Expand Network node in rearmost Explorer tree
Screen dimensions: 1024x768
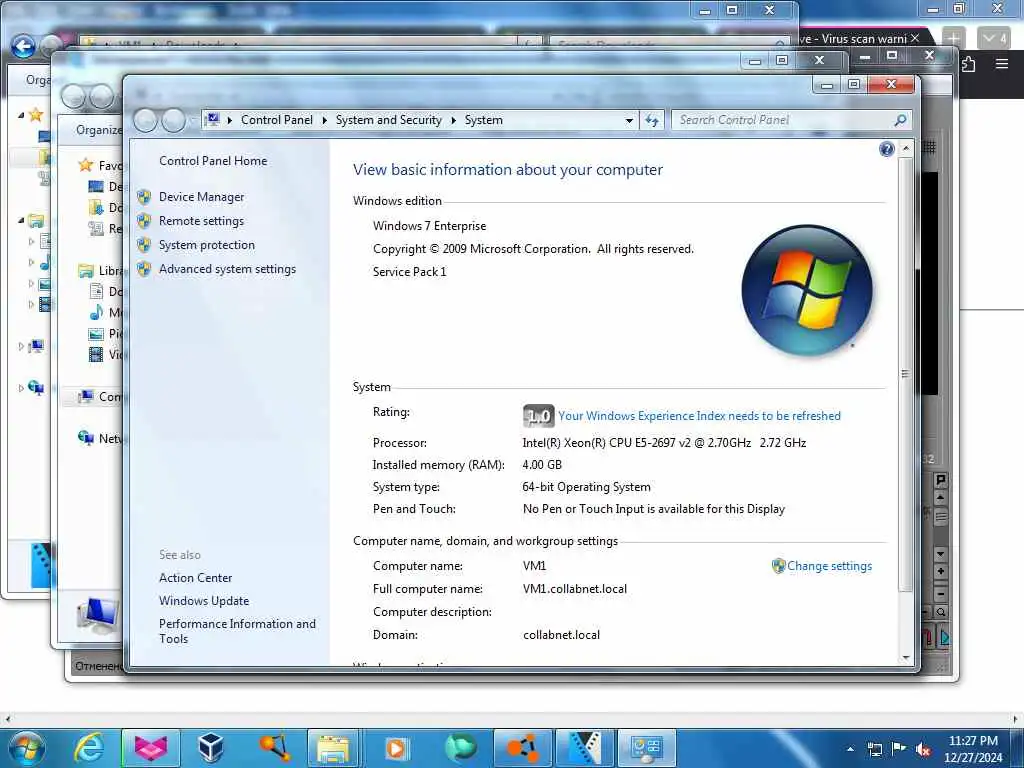(21, 388)
